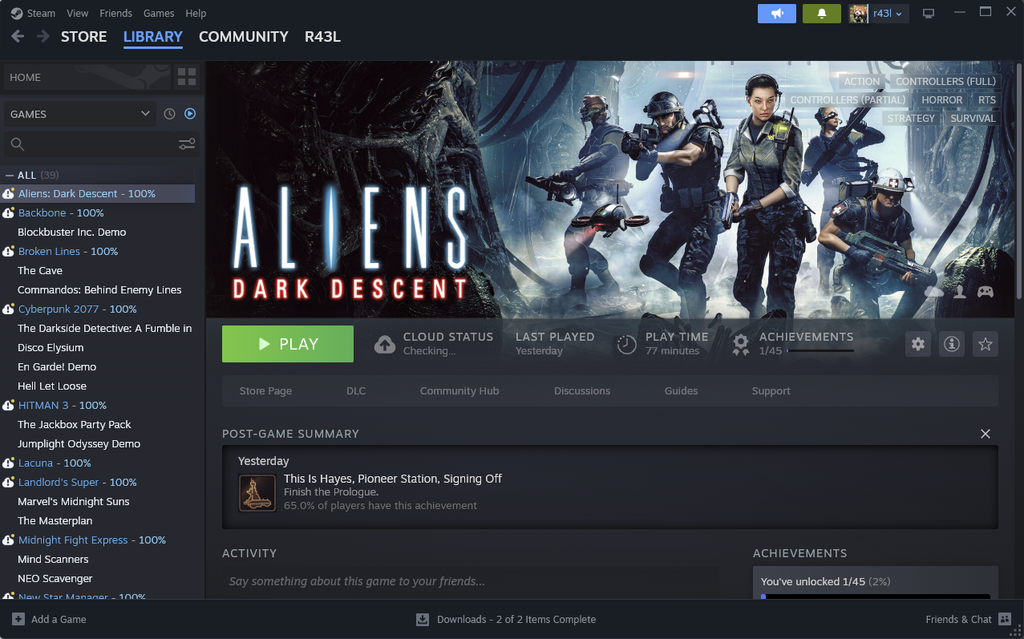Open library search filter options icon
The width and height of the screenshot is (1024, 639).
186,144
